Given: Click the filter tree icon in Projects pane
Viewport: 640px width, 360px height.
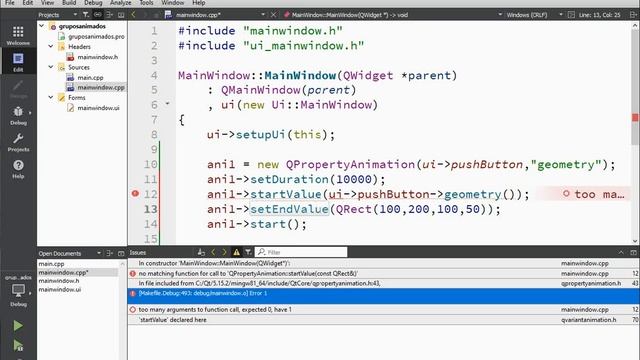Looking at the screenshot, I should pyautogui.click(x=86, y=15).
